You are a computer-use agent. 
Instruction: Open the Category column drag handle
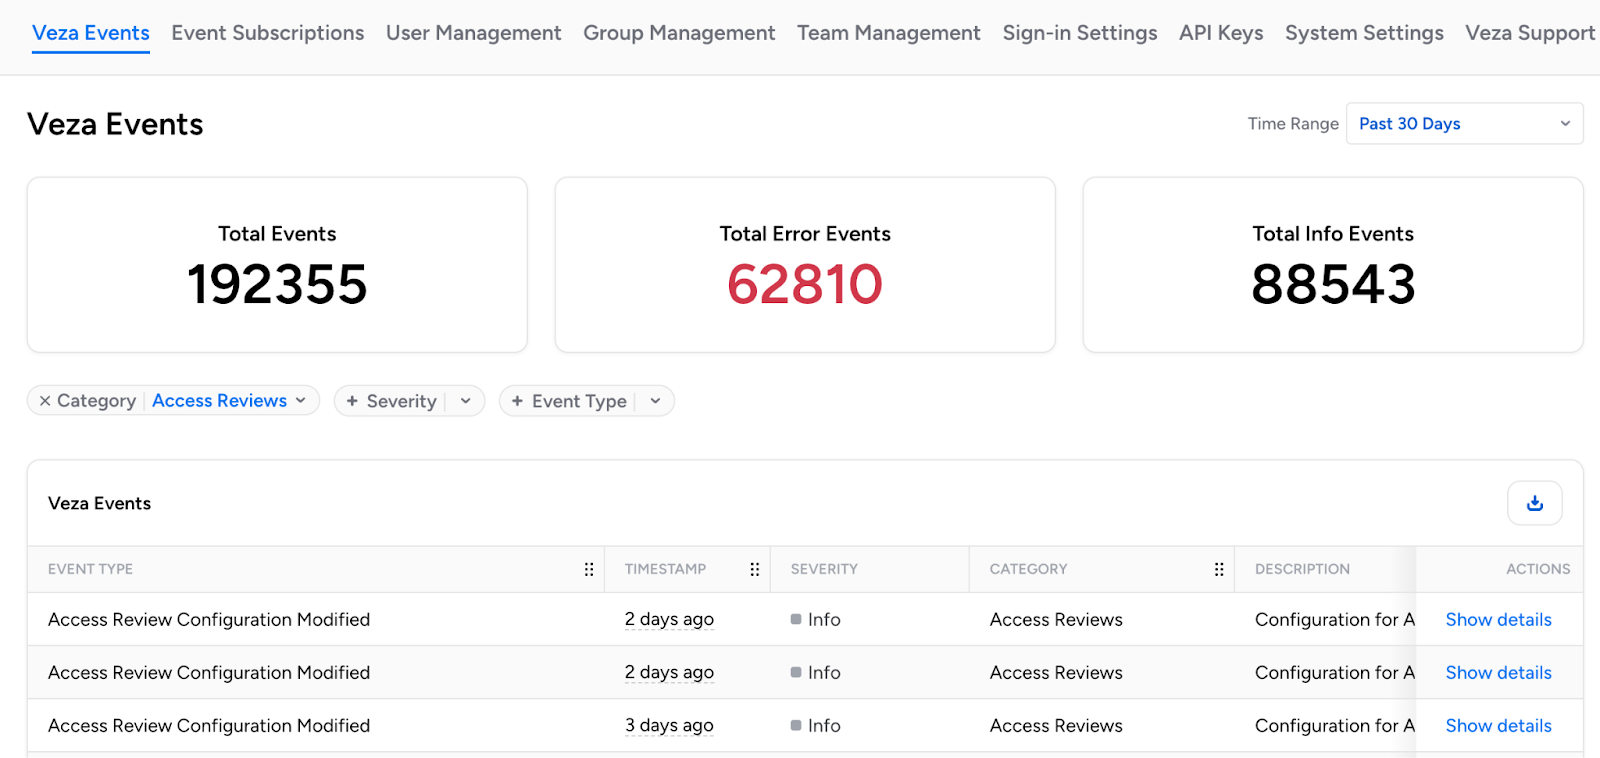pos(1219,569)
